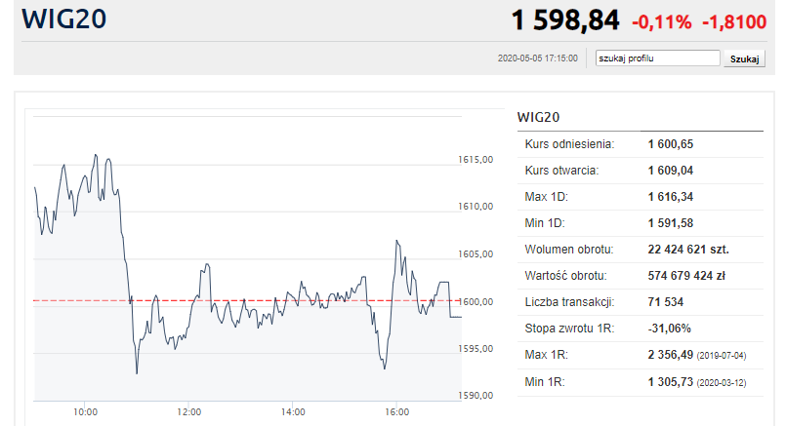Click the -1,8100 point change

pyautogui.click(x=734, y=22)
